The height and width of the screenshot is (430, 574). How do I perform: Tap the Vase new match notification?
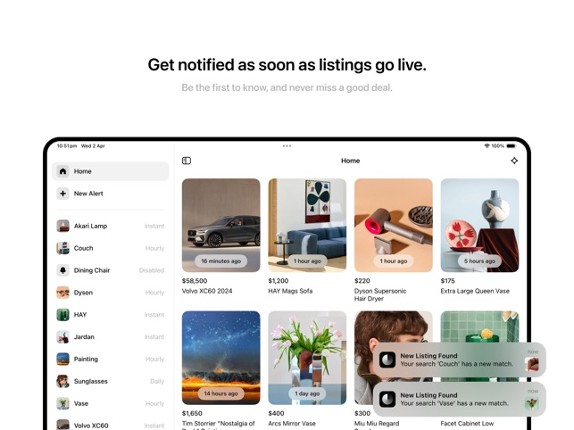click(459, 399)
